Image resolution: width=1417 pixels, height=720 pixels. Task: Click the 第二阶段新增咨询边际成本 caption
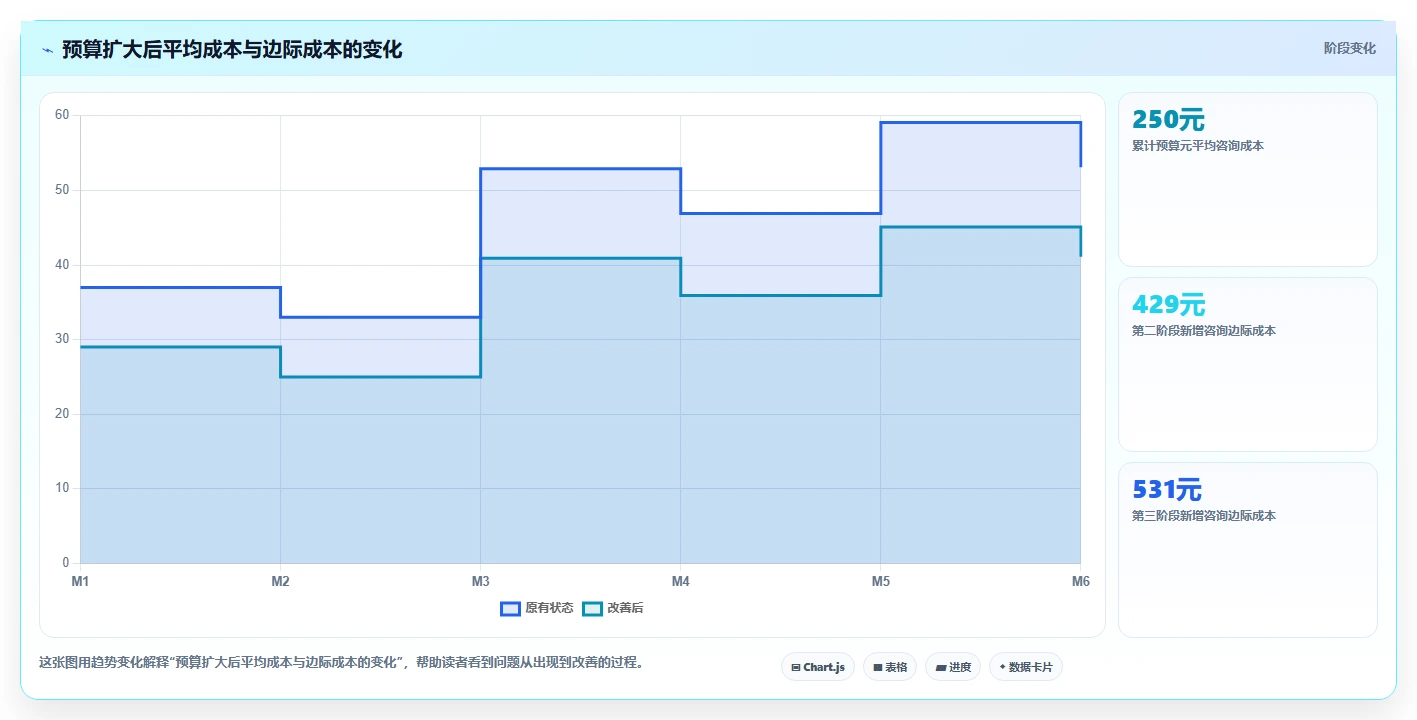point(1204,331)
